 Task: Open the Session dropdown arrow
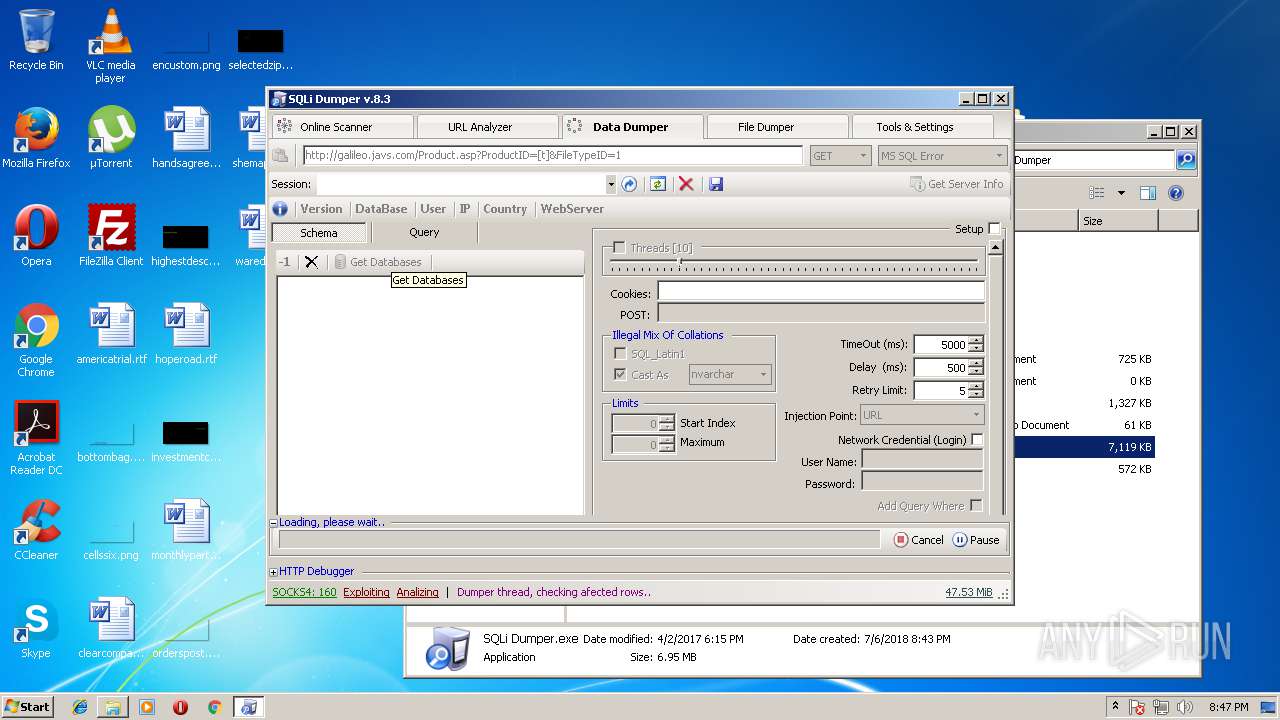coord(611,185)
